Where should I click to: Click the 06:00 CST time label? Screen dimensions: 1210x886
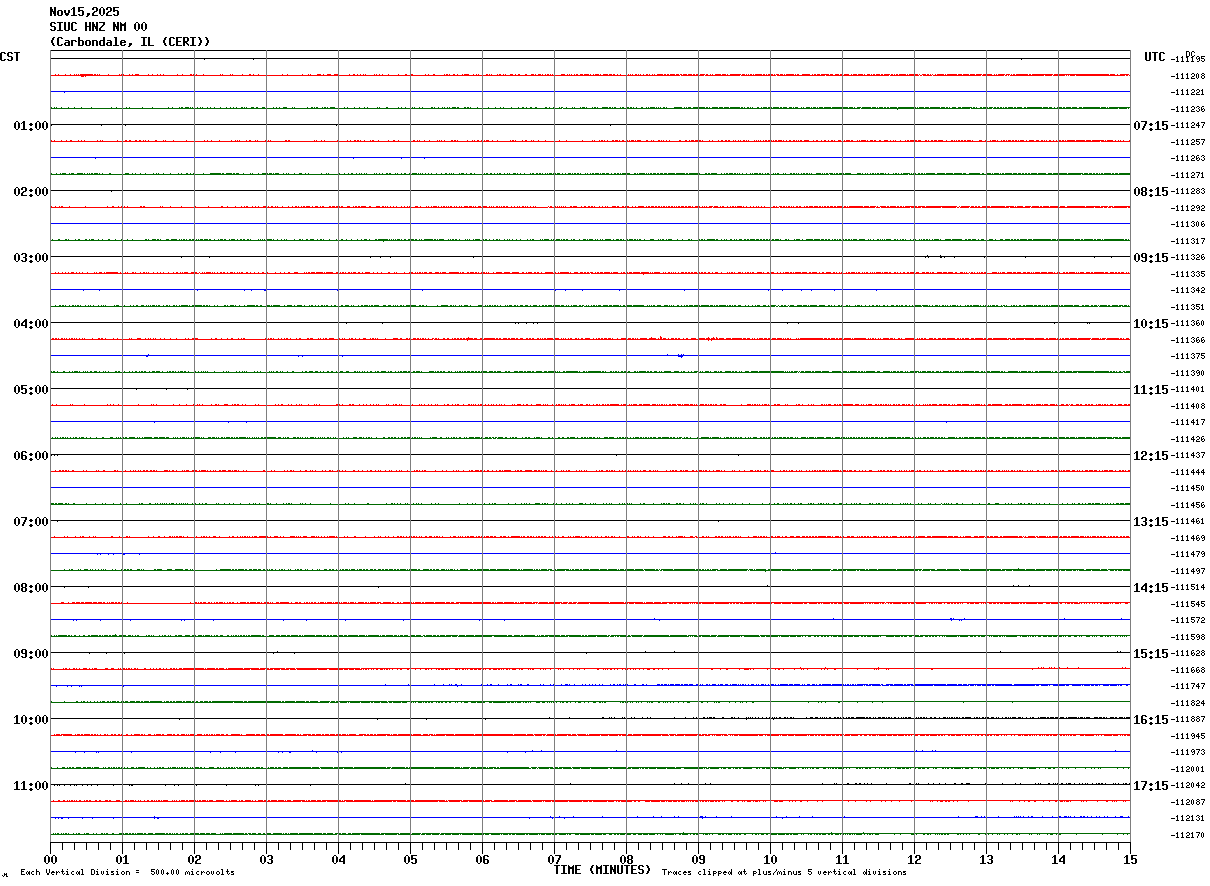tap(31, 456)
